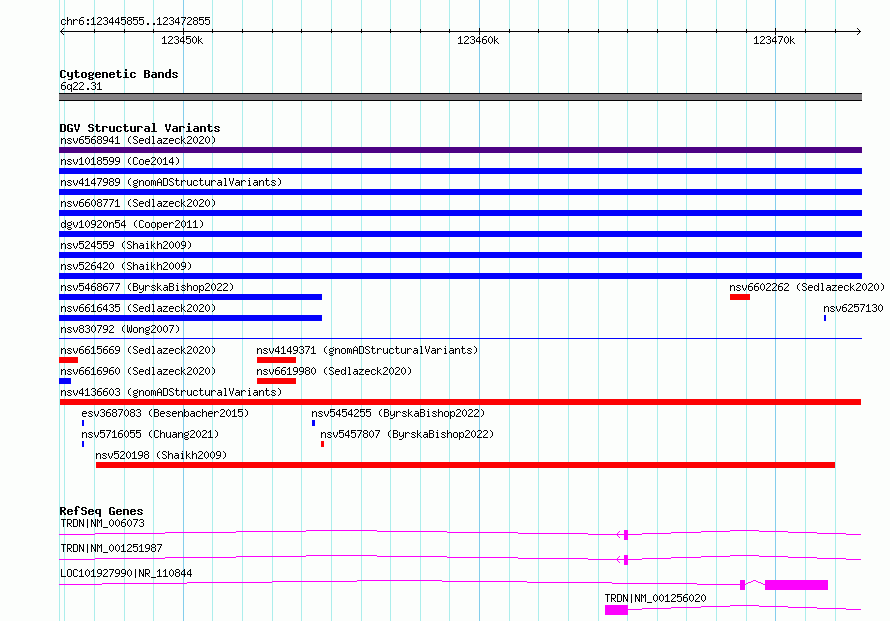Screen dimensions: 890x621
Task: Click the blue bar under nsv6616960
Action: [x=65, y=381]
